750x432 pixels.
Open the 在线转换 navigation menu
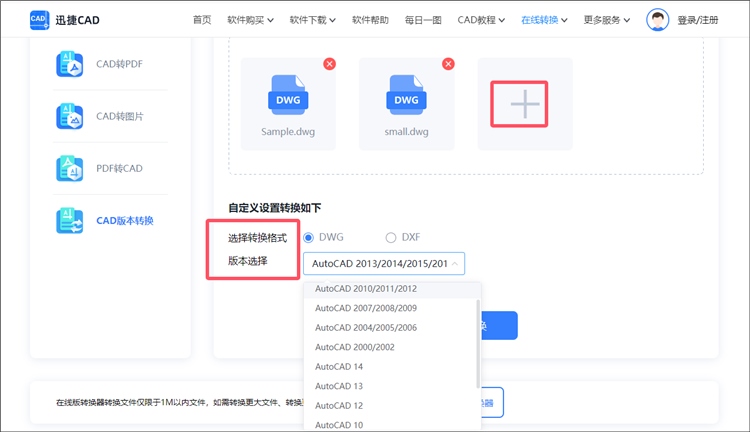(x=545, y=19)
